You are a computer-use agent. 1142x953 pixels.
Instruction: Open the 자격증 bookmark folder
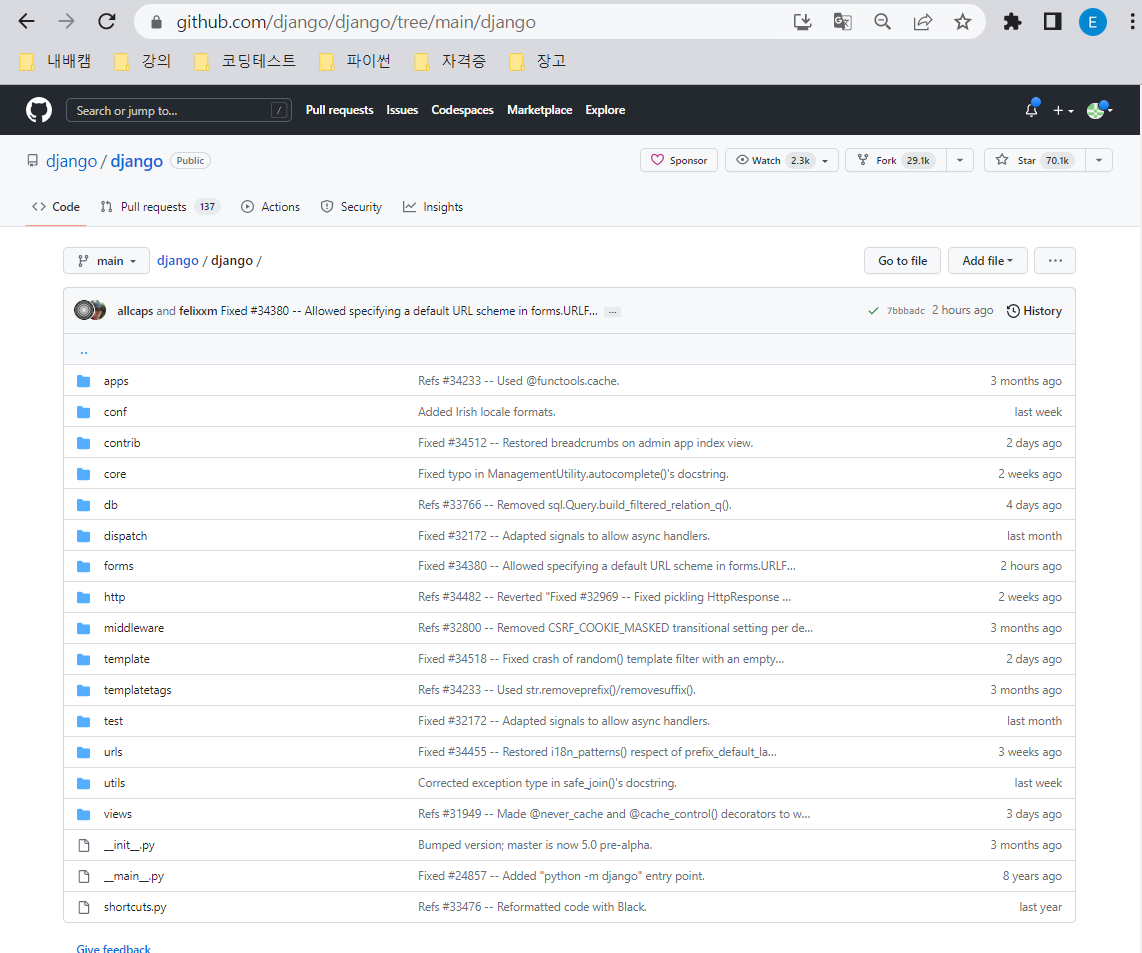(450, 61)
